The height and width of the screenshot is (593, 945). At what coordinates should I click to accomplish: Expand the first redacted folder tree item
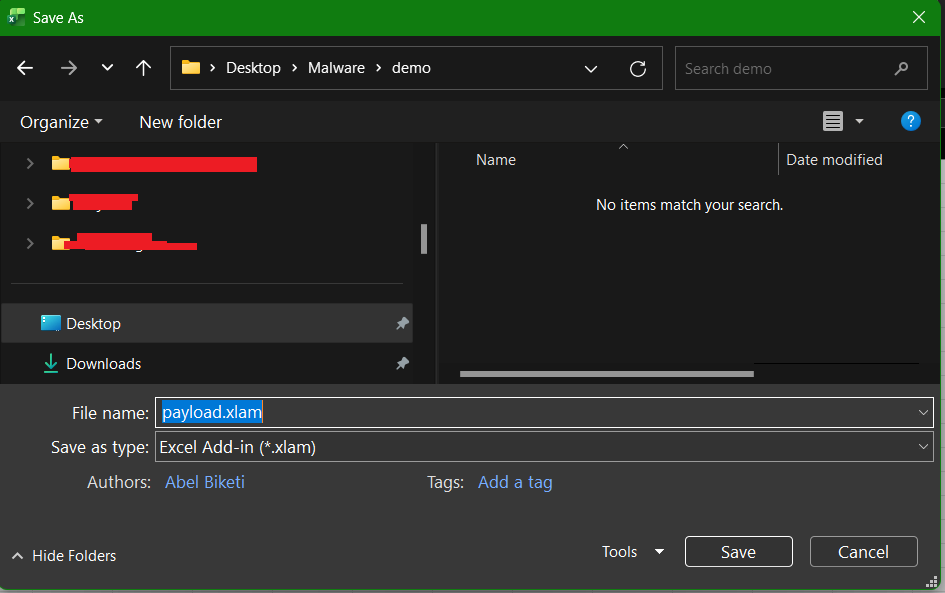(x=30, y=163)
